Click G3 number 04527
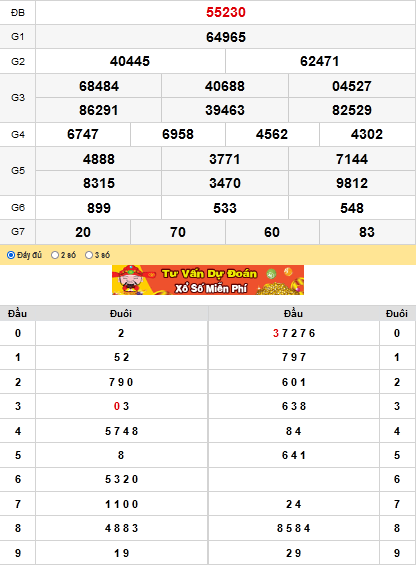This screenshot has height=566, width=417. pyautogui.click(x=352, y=86)
